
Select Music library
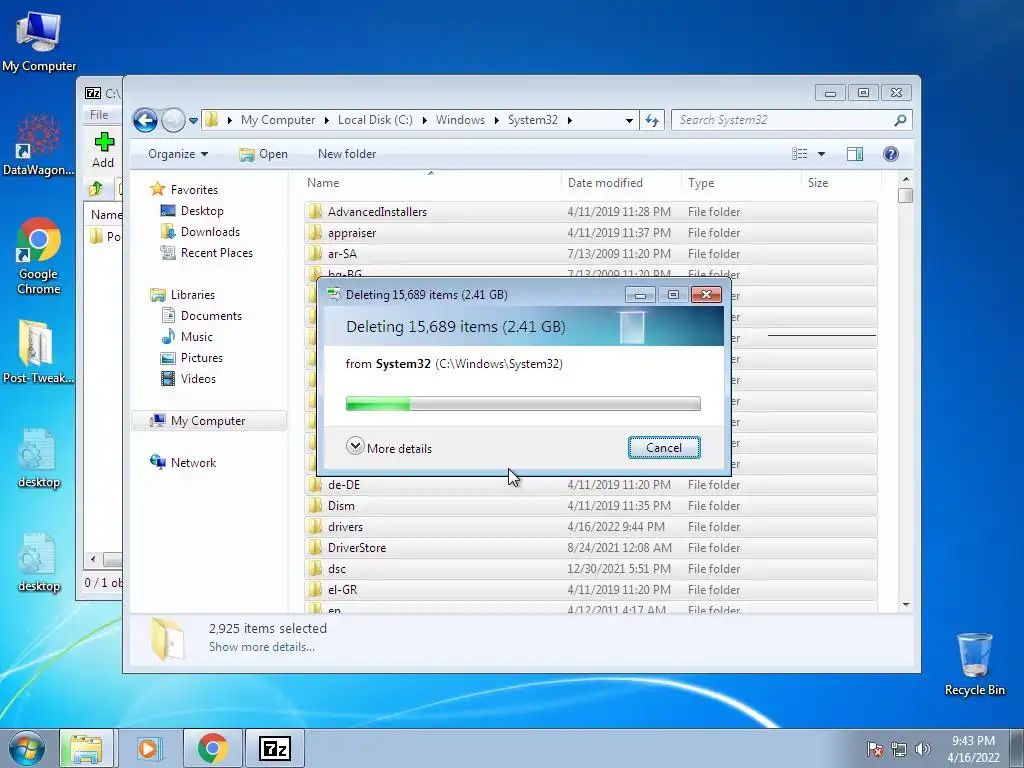[187, 337]
